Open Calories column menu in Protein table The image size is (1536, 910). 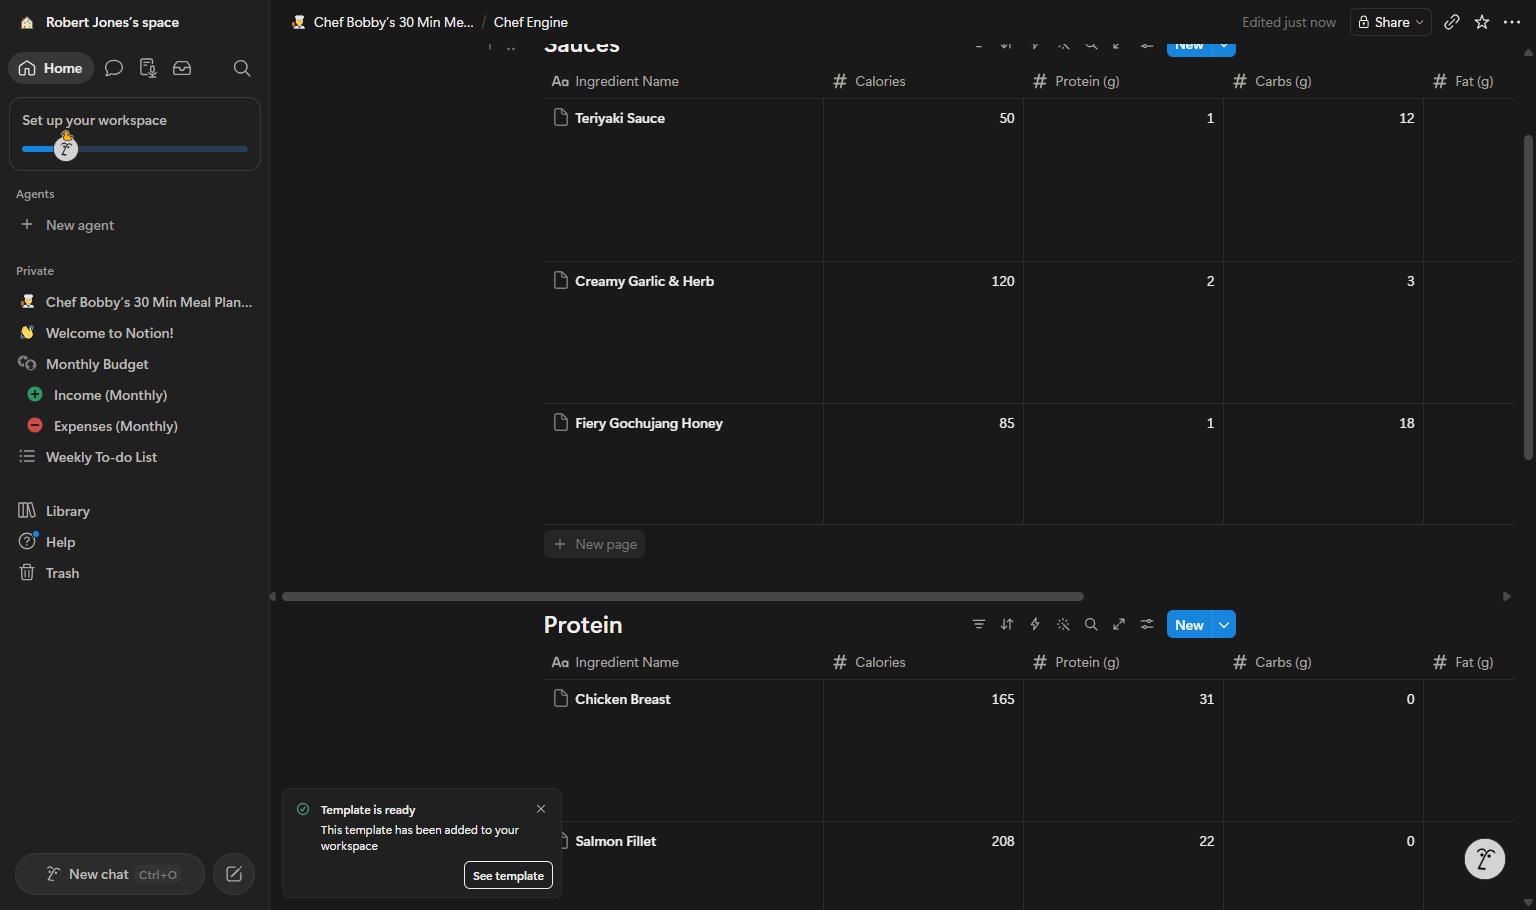pyautogui.click(x=923, y=662)
